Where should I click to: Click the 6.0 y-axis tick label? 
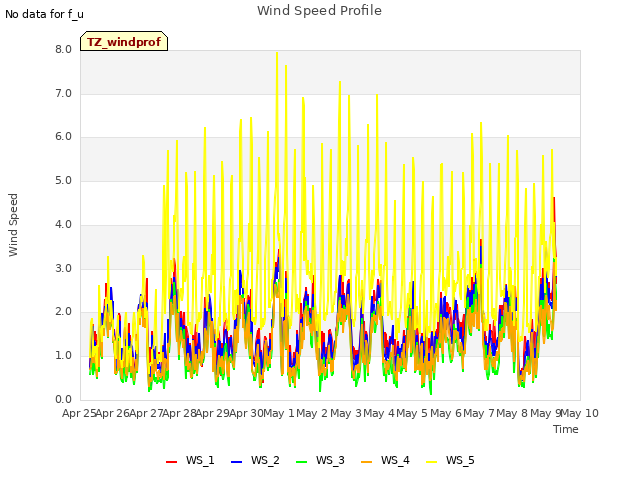63,137
